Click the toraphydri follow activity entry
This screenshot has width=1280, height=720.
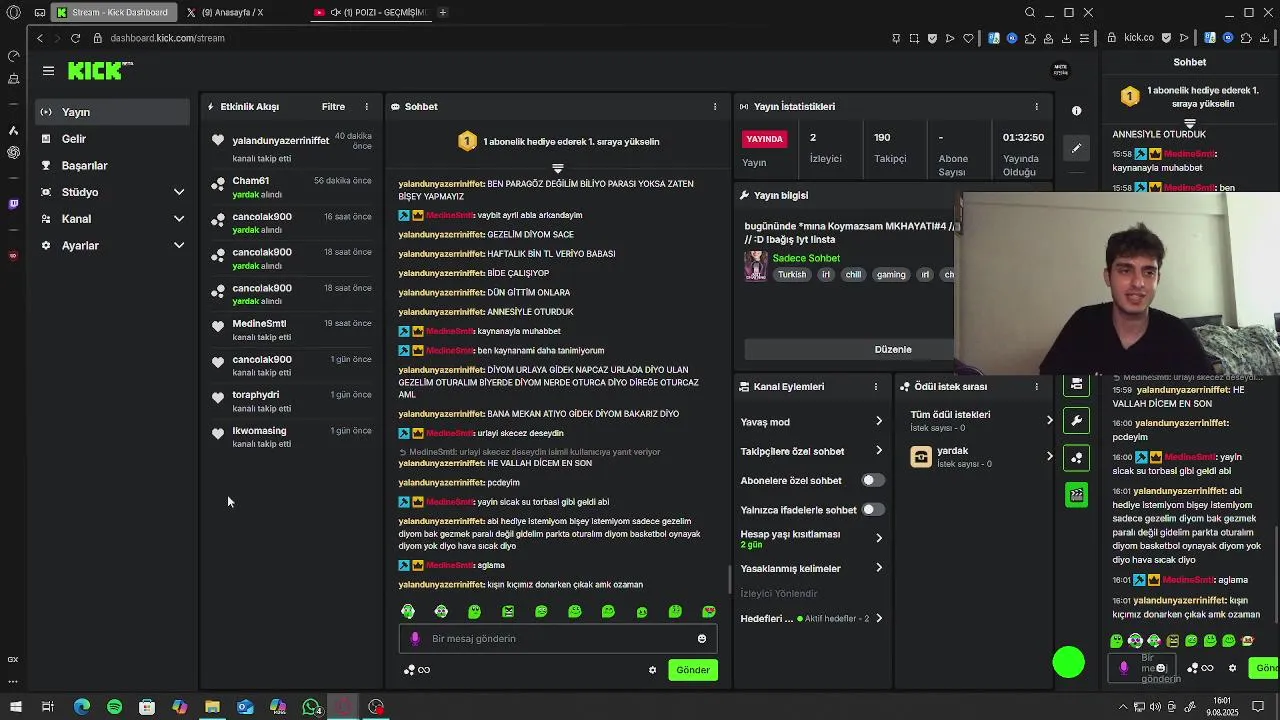(291, 401)
